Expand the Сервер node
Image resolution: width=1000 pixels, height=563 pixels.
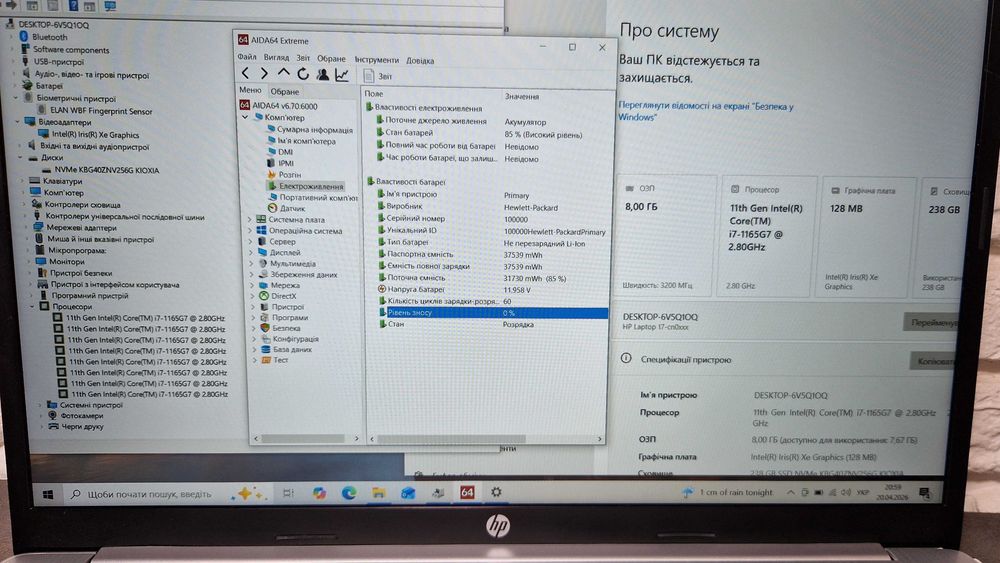click(251, 242)
